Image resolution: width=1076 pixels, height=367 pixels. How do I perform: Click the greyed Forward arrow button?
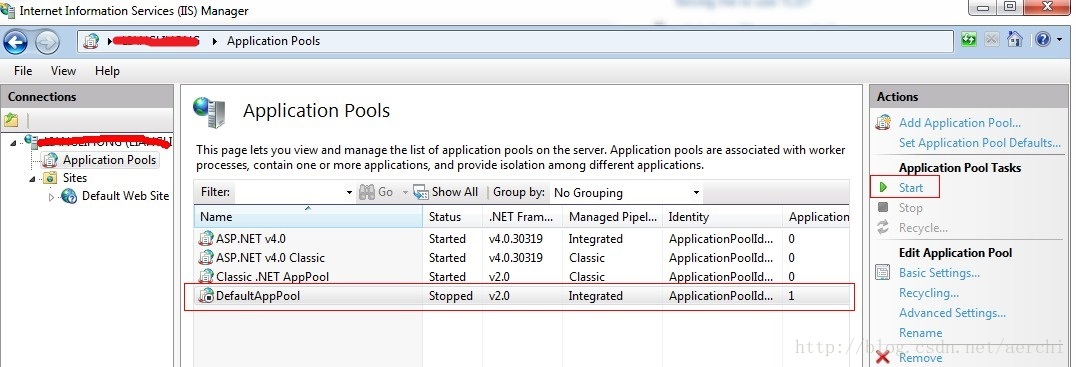click(x=46, y=43)
